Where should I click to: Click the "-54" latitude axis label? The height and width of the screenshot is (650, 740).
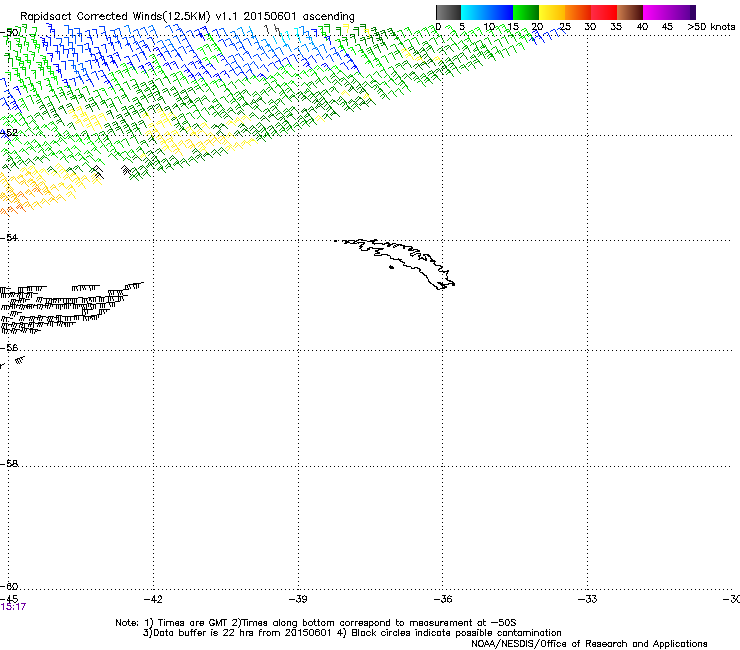pyautogui.click(x=10, y=237)
